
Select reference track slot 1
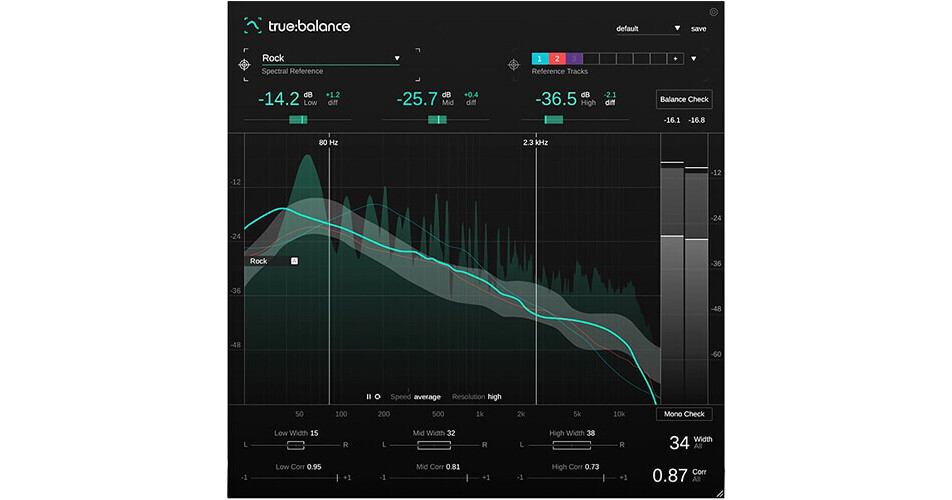point(540,59)
